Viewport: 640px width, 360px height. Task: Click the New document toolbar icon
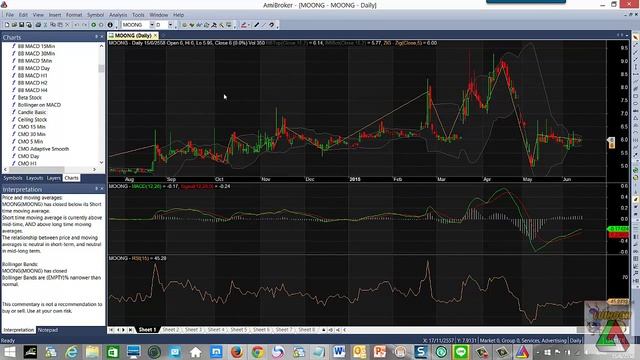(x=7, y=25)
